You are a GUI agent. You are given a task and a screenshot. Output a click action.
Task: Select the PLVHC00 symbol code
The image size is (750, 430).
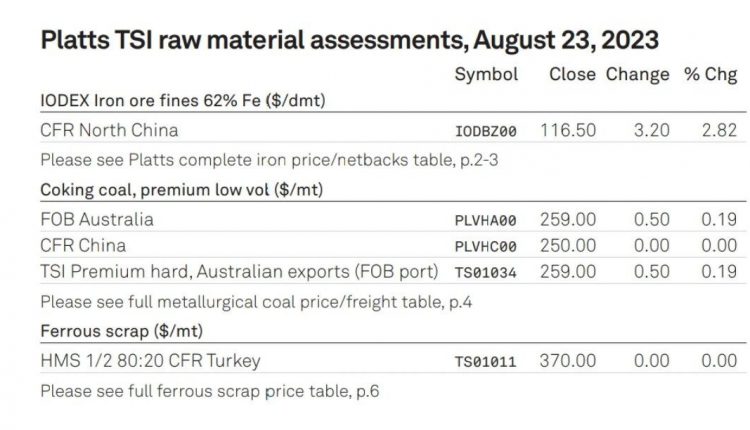coord(485,245)
